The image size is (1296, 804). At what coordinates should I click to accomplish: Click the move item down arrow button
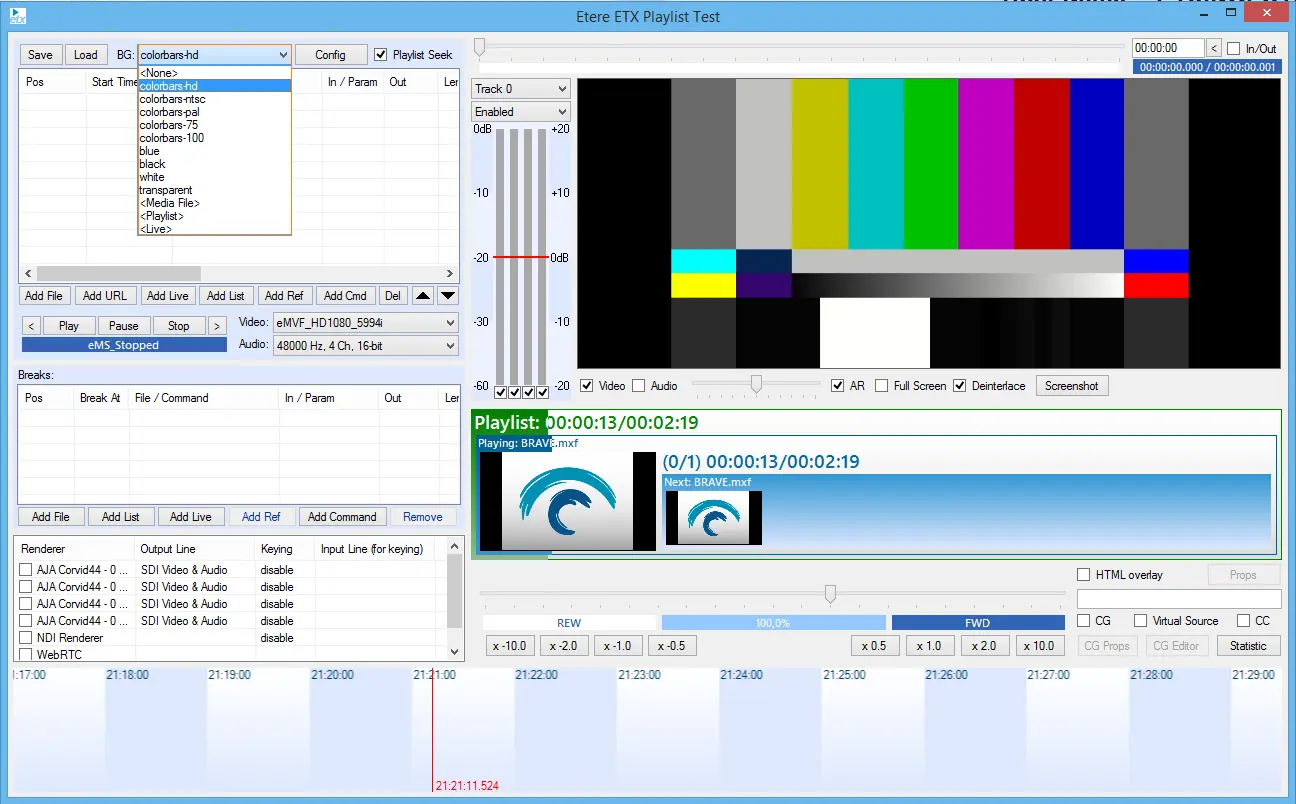point(448,296)
